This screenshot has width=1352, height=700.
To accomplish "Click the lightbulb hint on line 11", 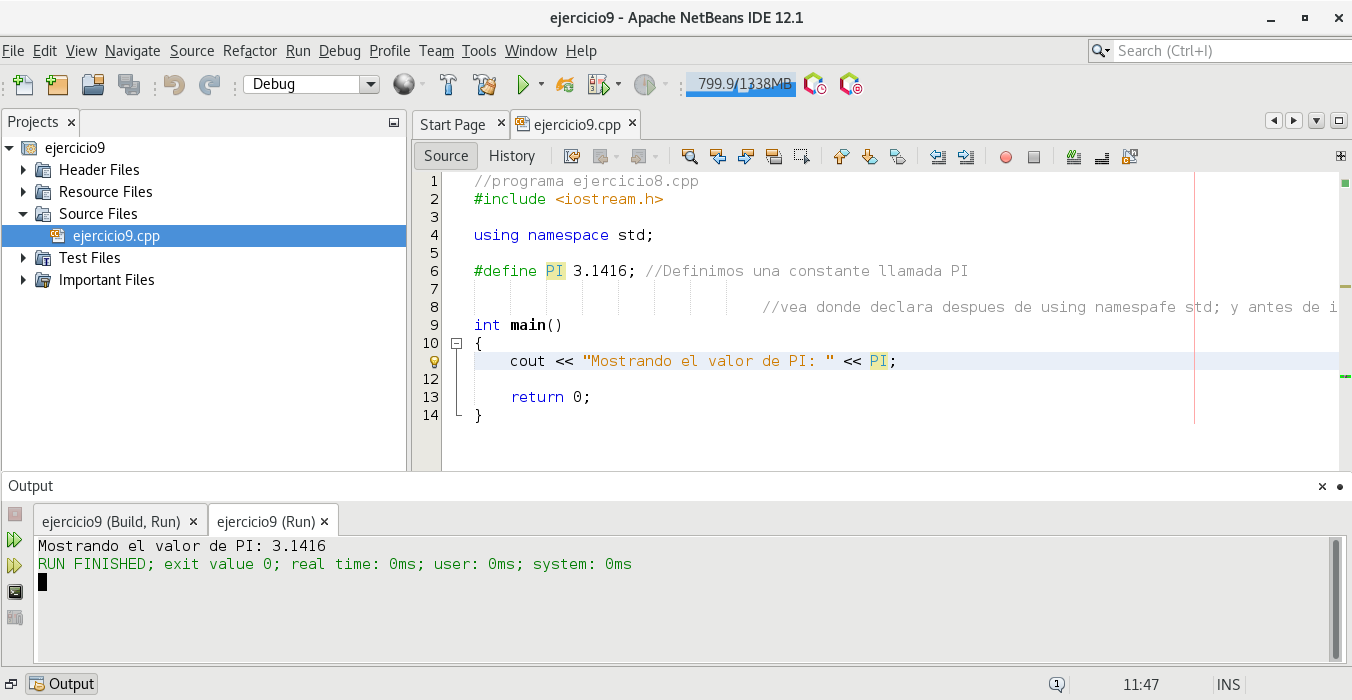I will coord(434,362).
